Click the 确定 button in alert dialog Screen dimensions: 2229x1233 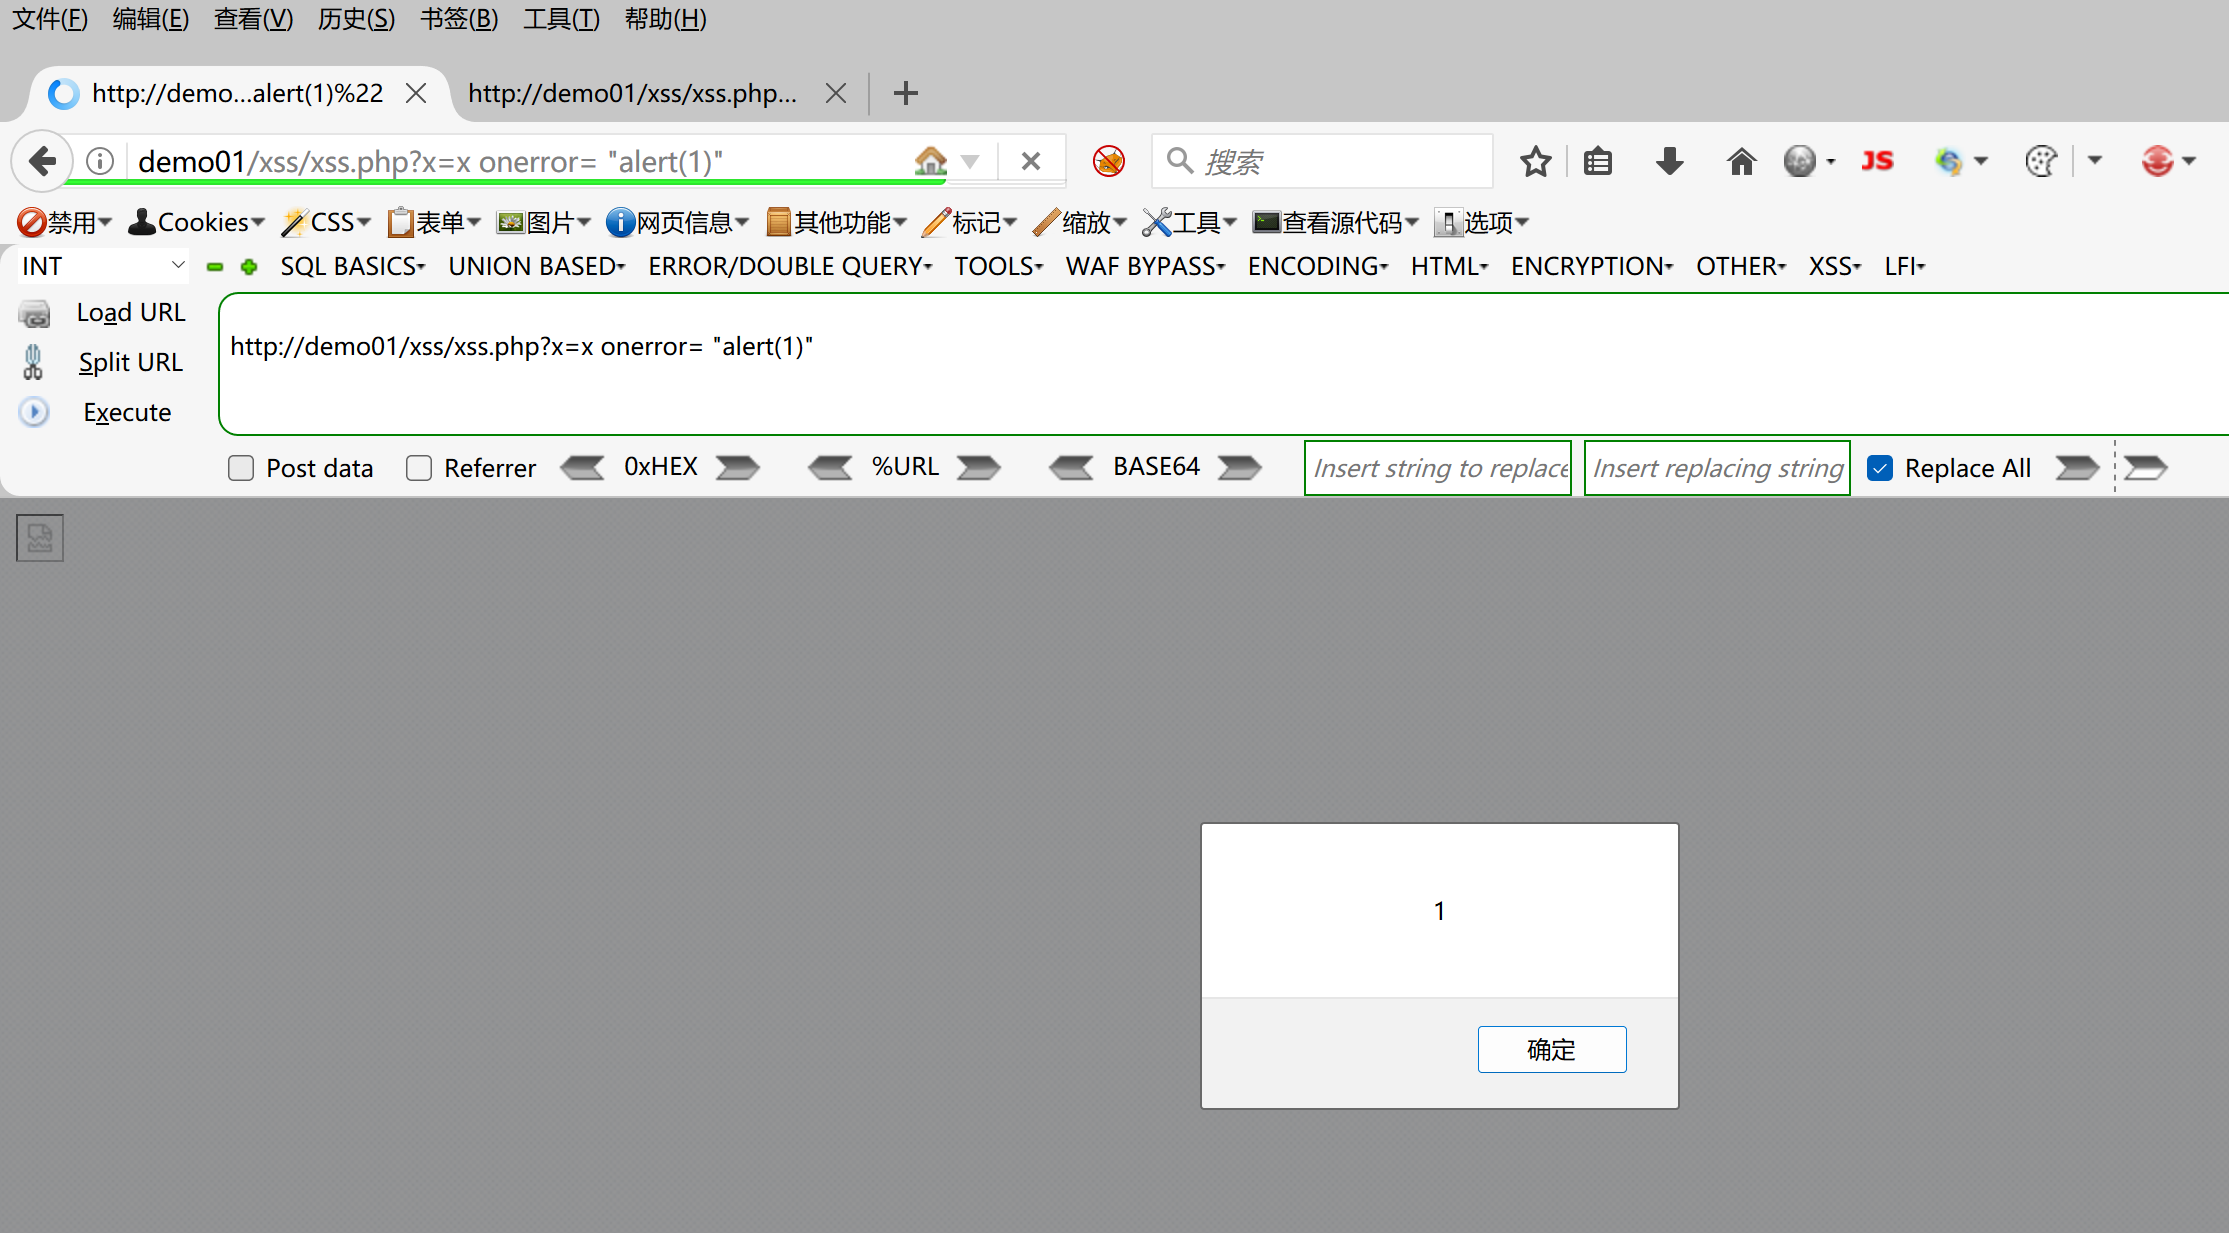point(1551,1049)
